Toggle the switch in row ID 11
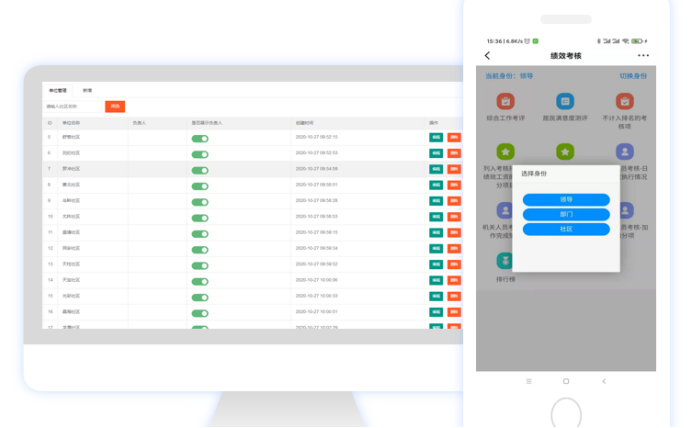The width and height of the screenshot is (692, 428). 200,234
